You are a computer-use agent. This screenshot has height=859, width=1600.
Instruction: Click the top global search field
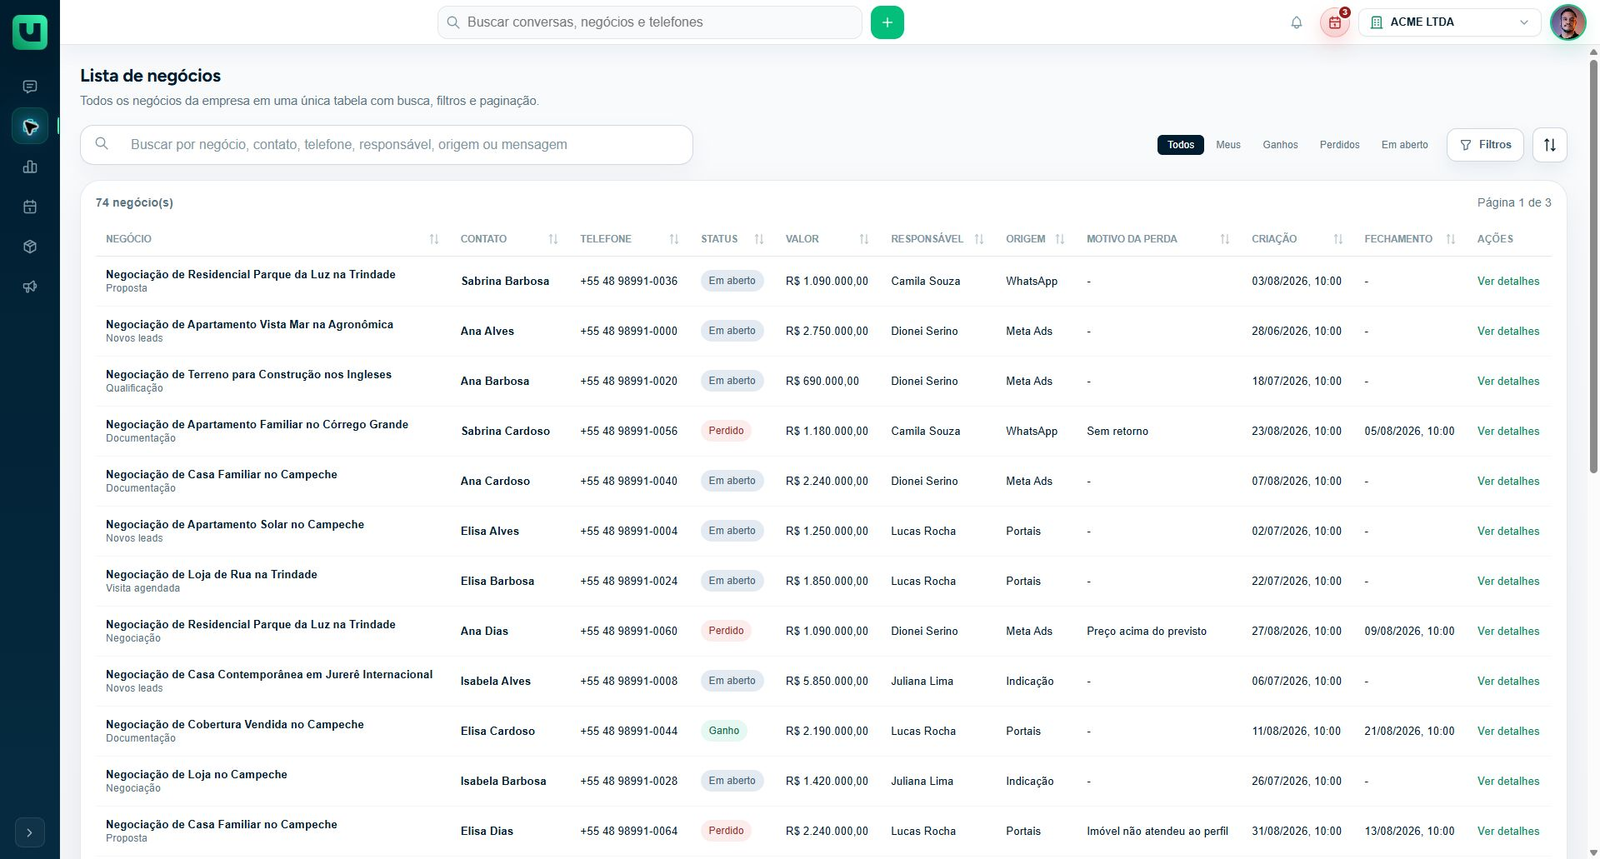point(650,22)
